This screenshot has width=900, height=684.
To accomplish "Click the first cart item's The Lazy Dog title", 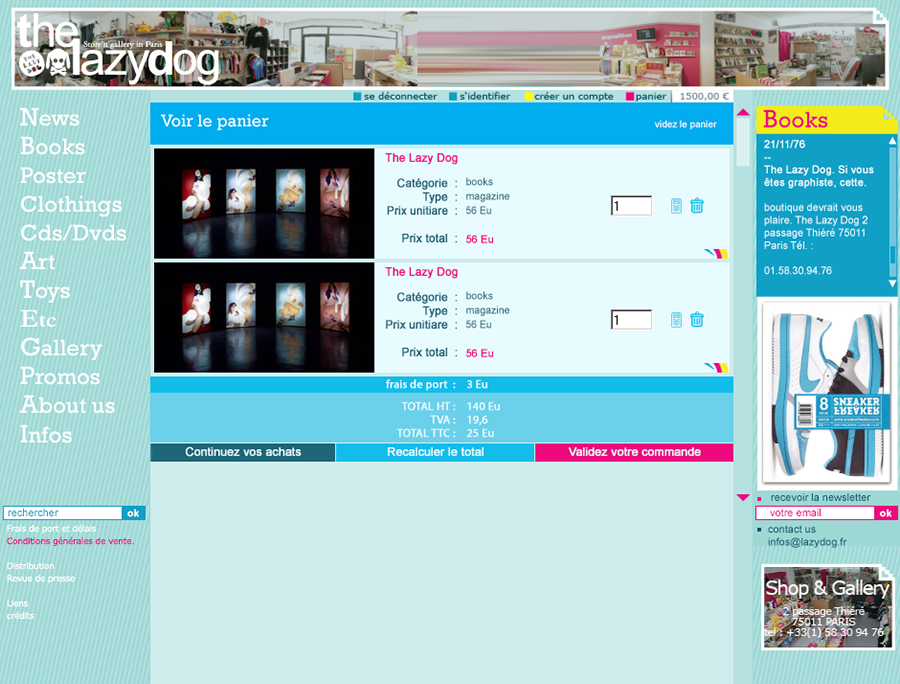I will (421, 158).
